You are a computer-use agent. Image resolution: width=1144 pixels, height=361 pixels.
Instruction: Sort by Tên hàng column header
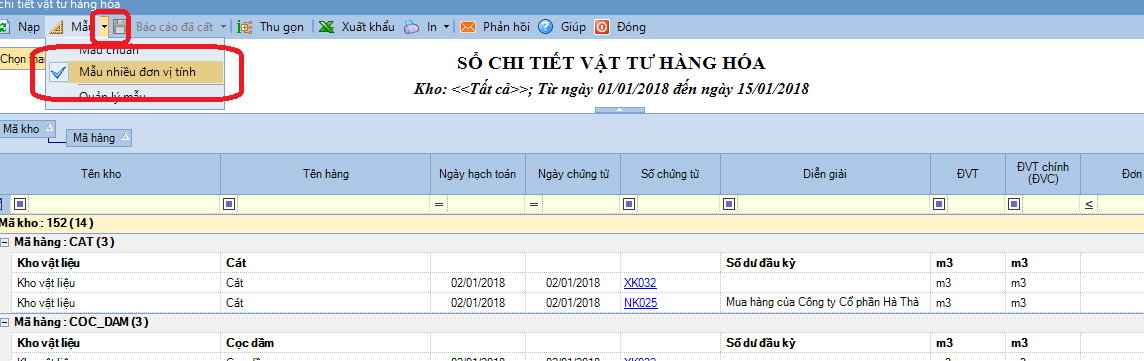pos(325,174)
